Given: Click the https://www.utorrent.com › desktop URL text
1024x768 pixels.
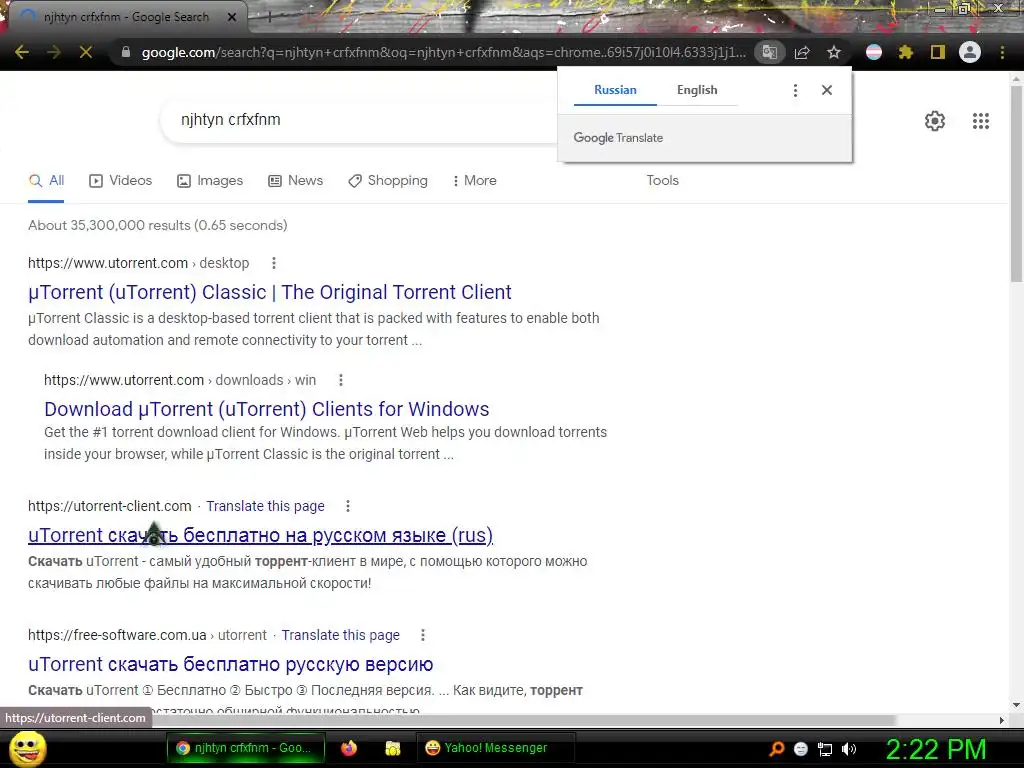Looking at the screenshot, I should (138, 263).
